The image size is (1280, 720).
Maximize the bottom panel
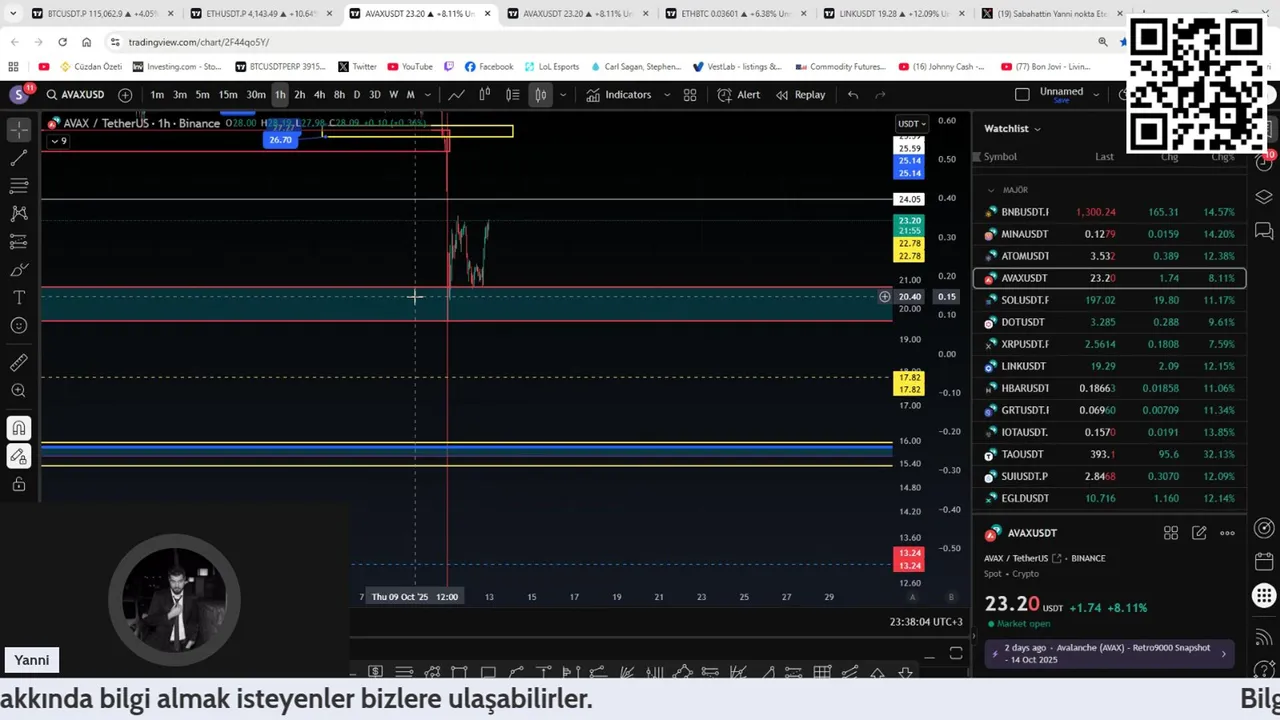956,654
